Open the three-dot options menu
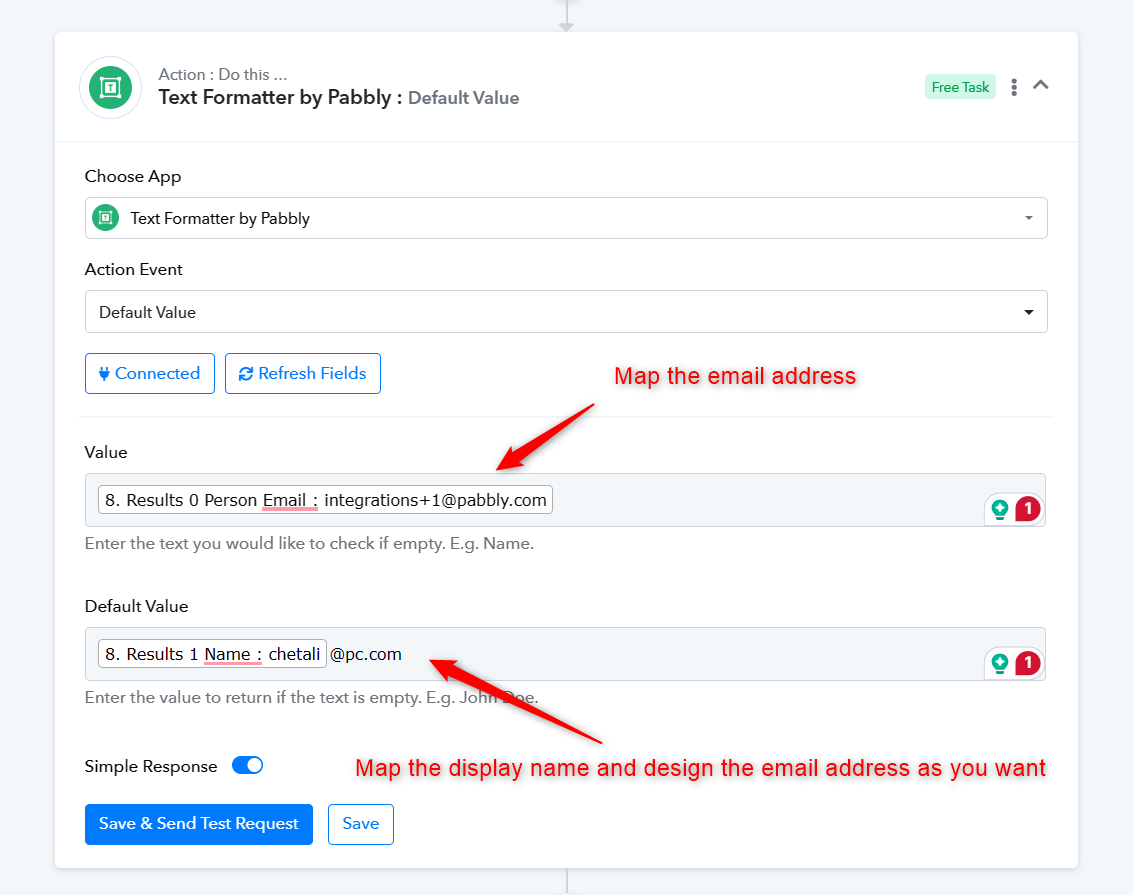The height and width of the screenshot is (895, 1133). pyautogui.click(x=1014, y=87)
